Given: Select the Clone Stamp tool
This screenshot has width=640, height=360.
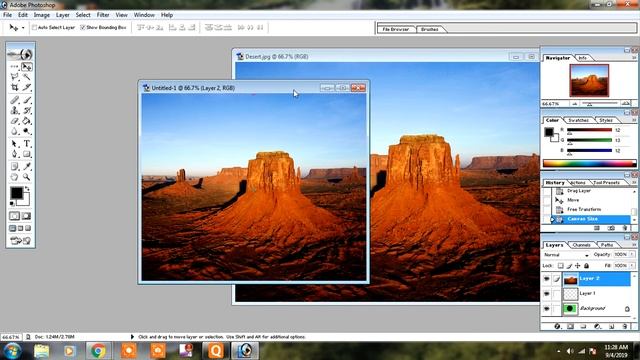Looking at the screenshot, I should click(15, 110).
